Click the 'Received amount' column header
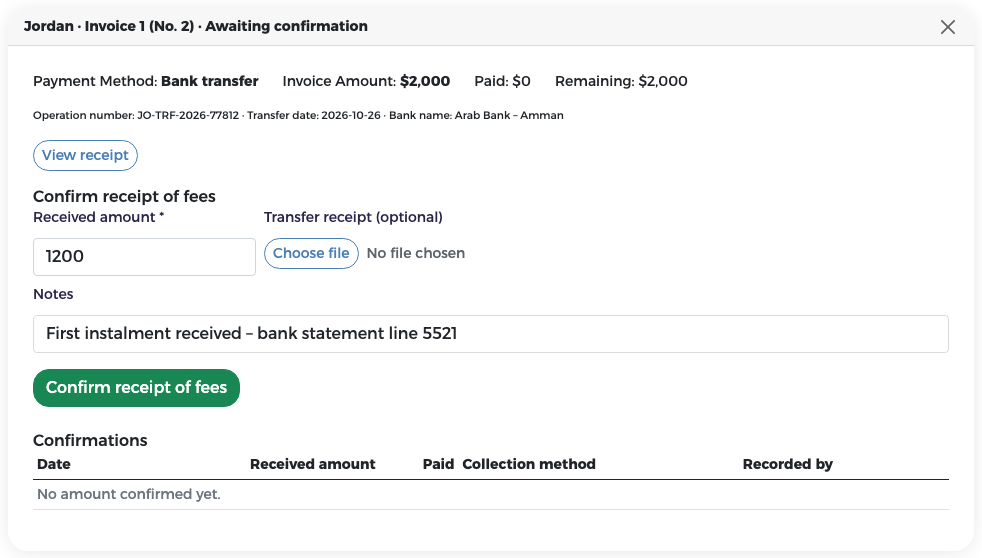 [313, 464]
